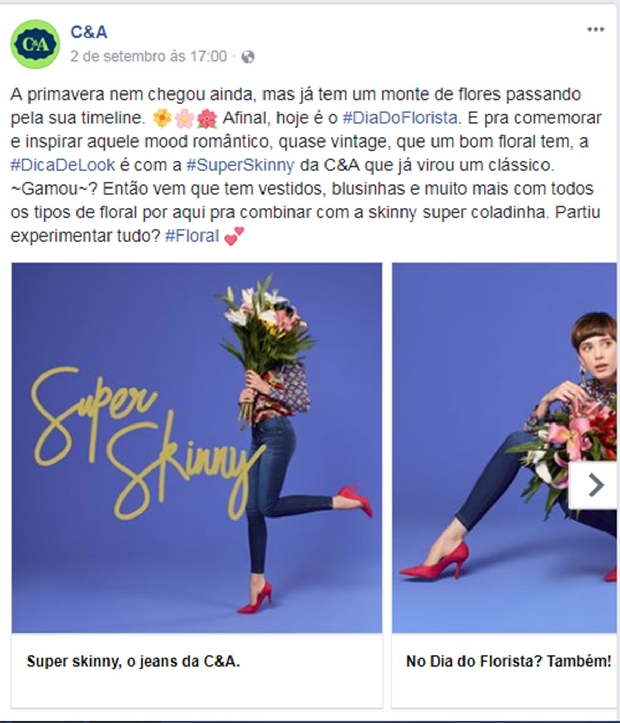Click the light pink blossom emoji
Screen dimensions: 620x723
pyautogui.click(x=184, y=119)
